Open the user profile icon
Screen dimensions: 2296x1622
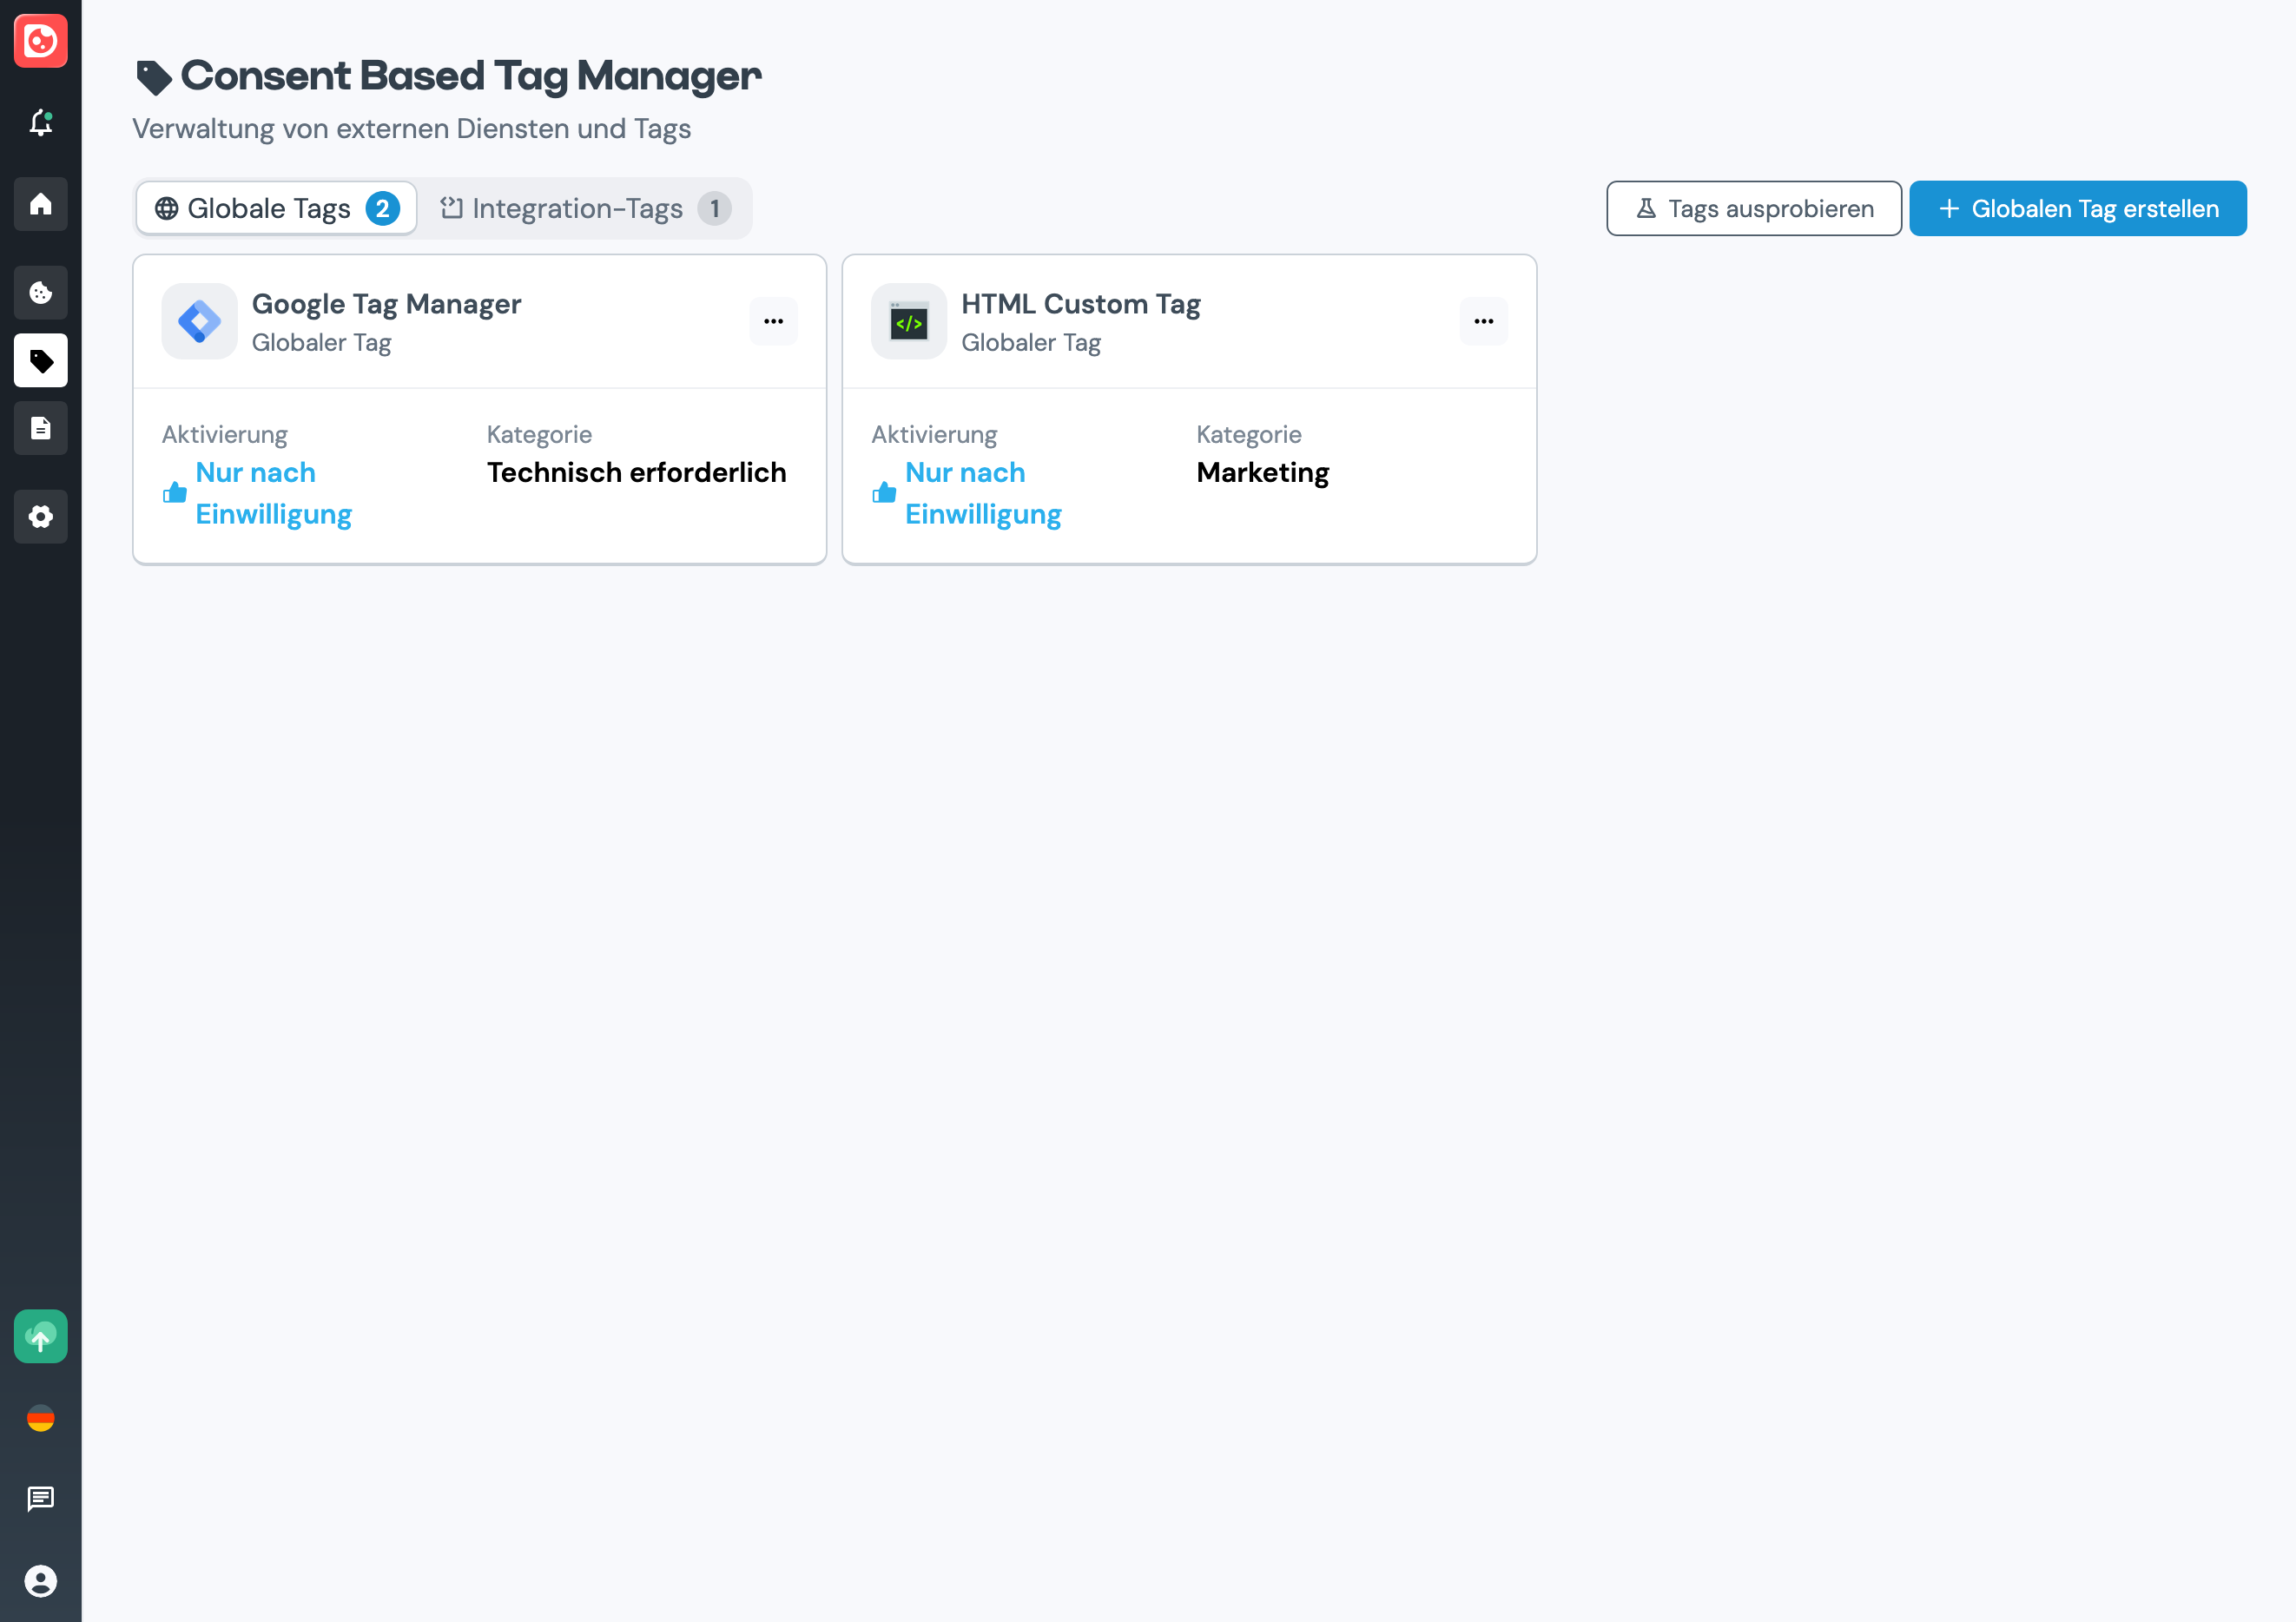pos(40,1581)
